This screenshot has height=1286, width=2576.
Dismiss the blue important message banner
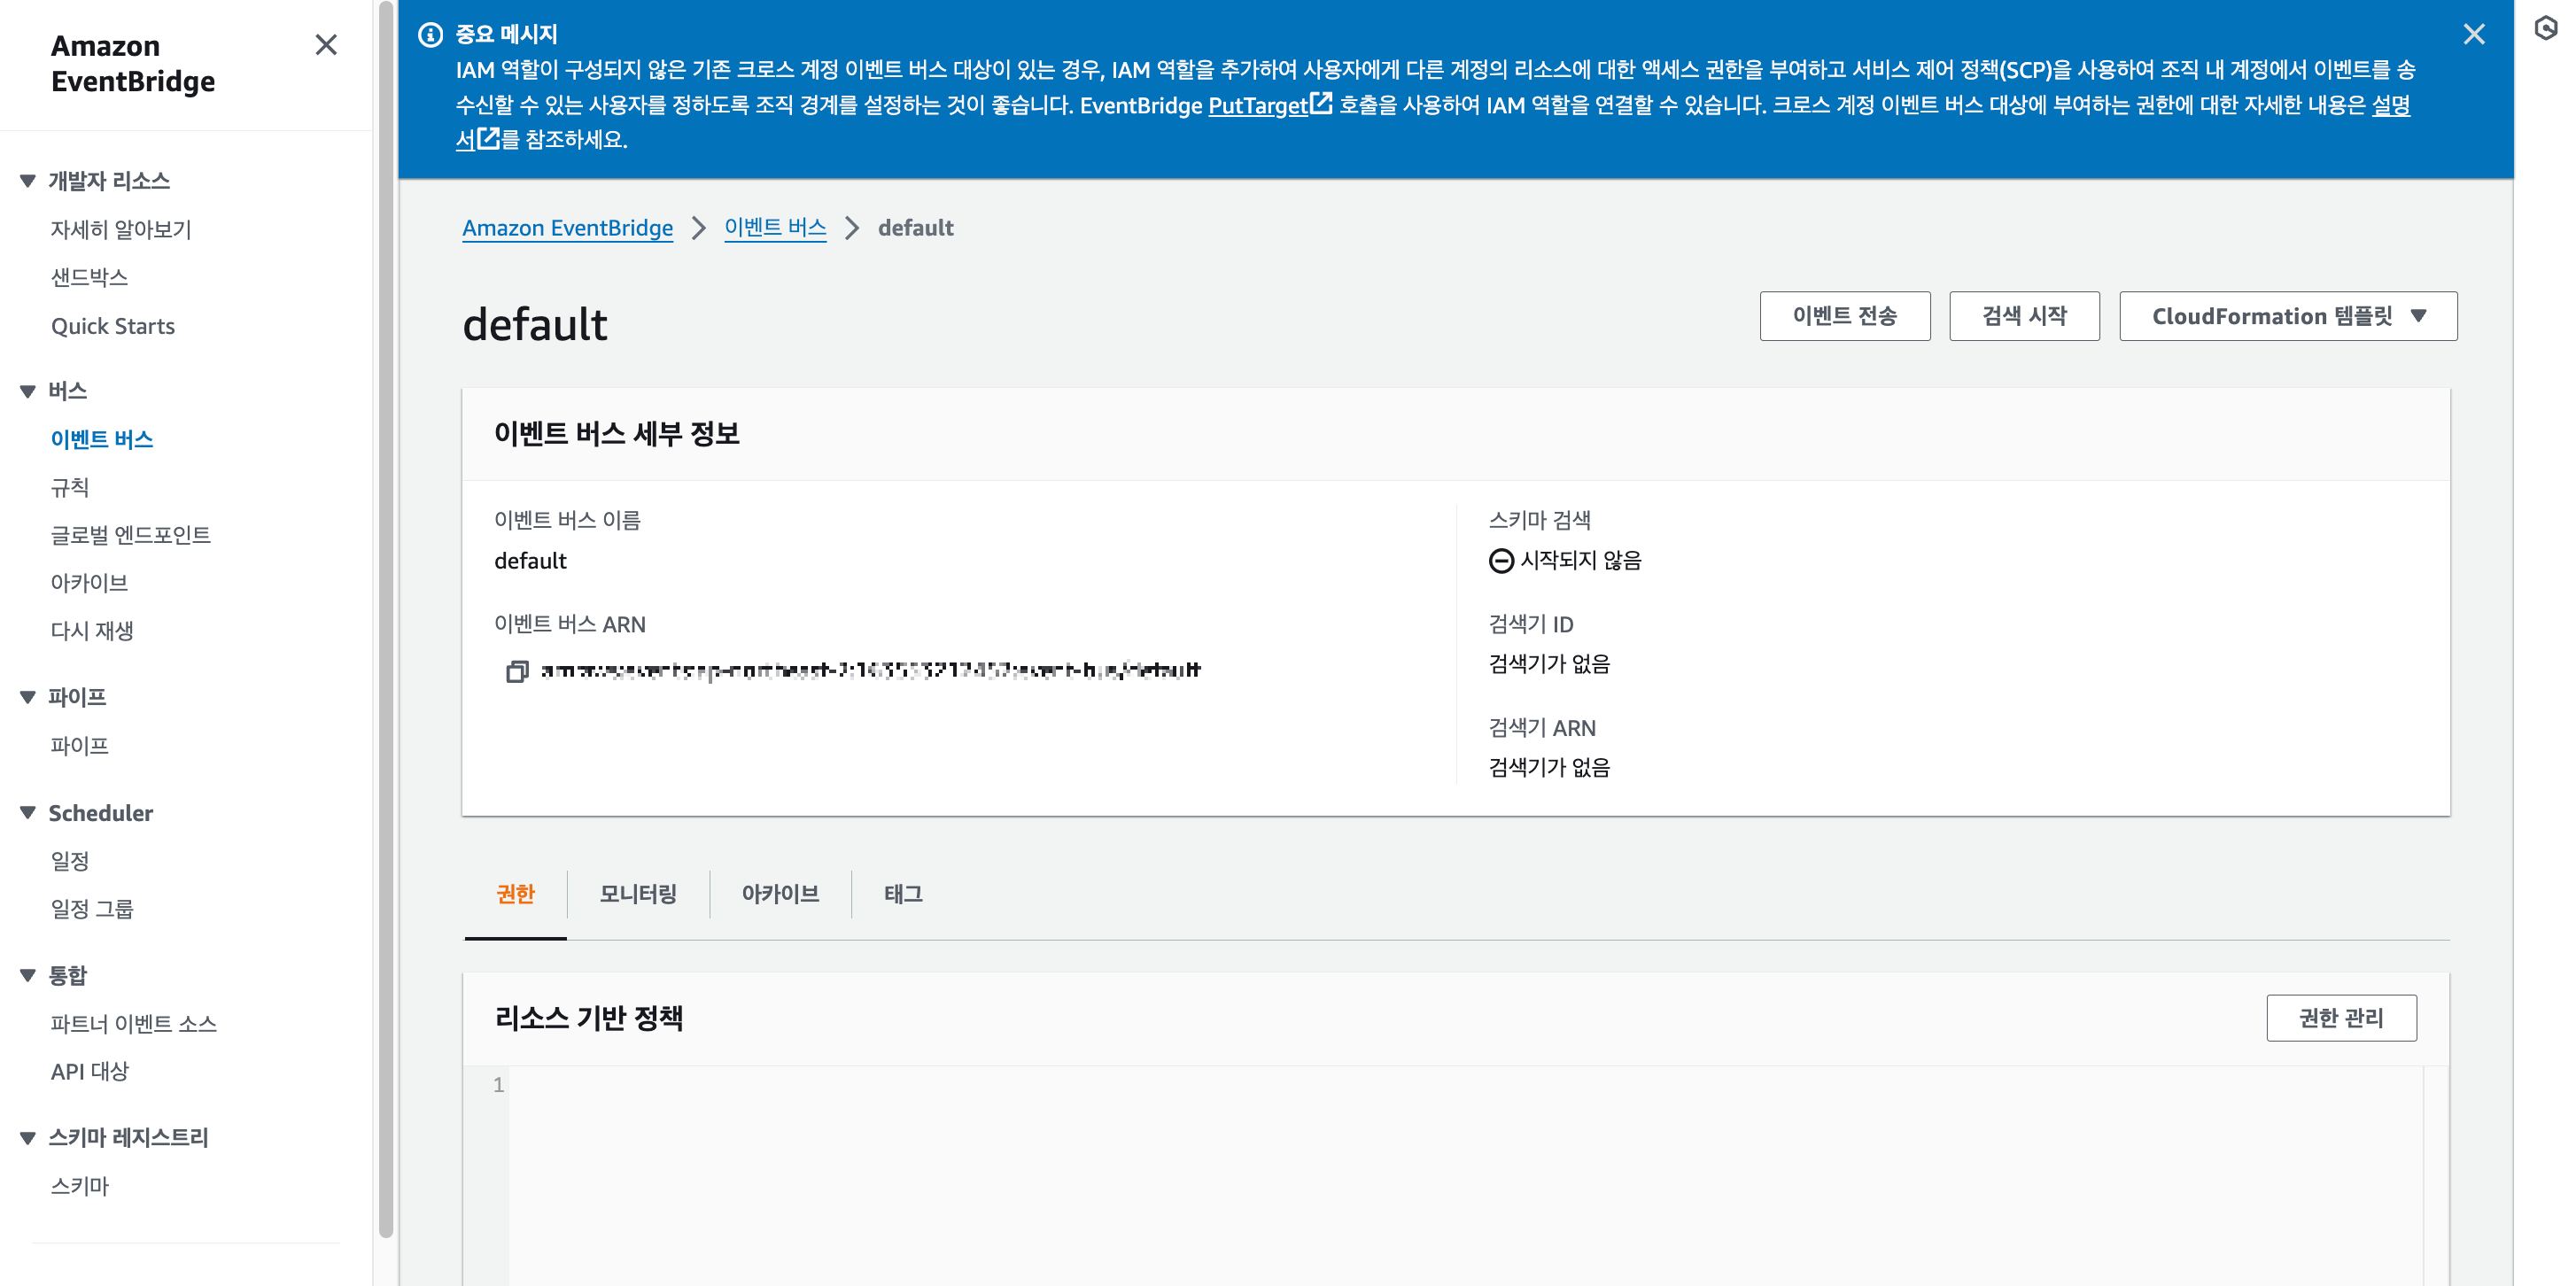pos(2473,35)
